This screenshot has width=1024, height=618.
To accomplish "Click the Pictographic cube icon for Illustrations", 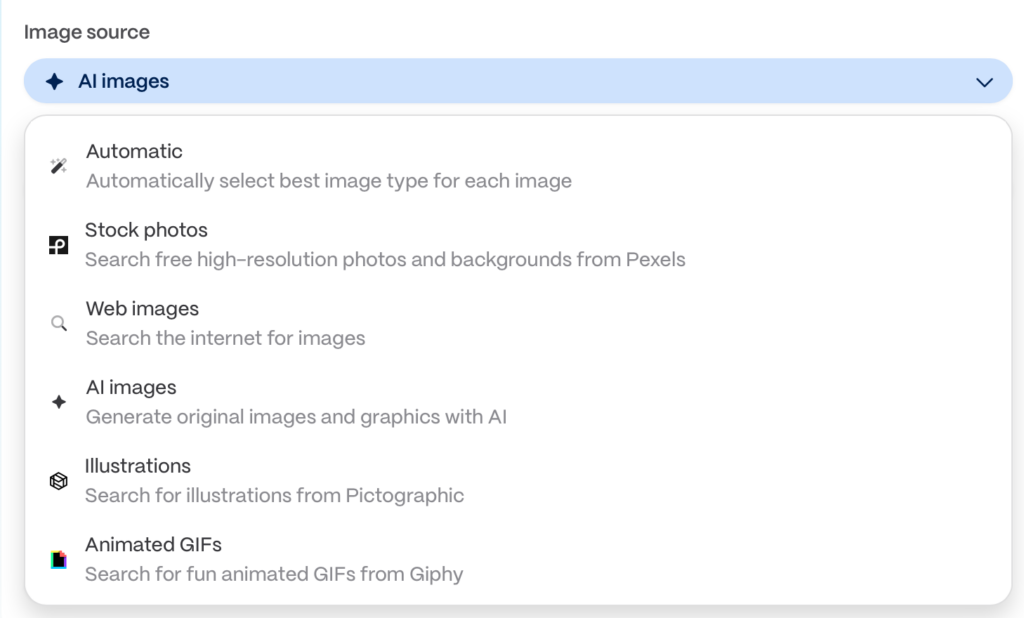I will [59, 481].
